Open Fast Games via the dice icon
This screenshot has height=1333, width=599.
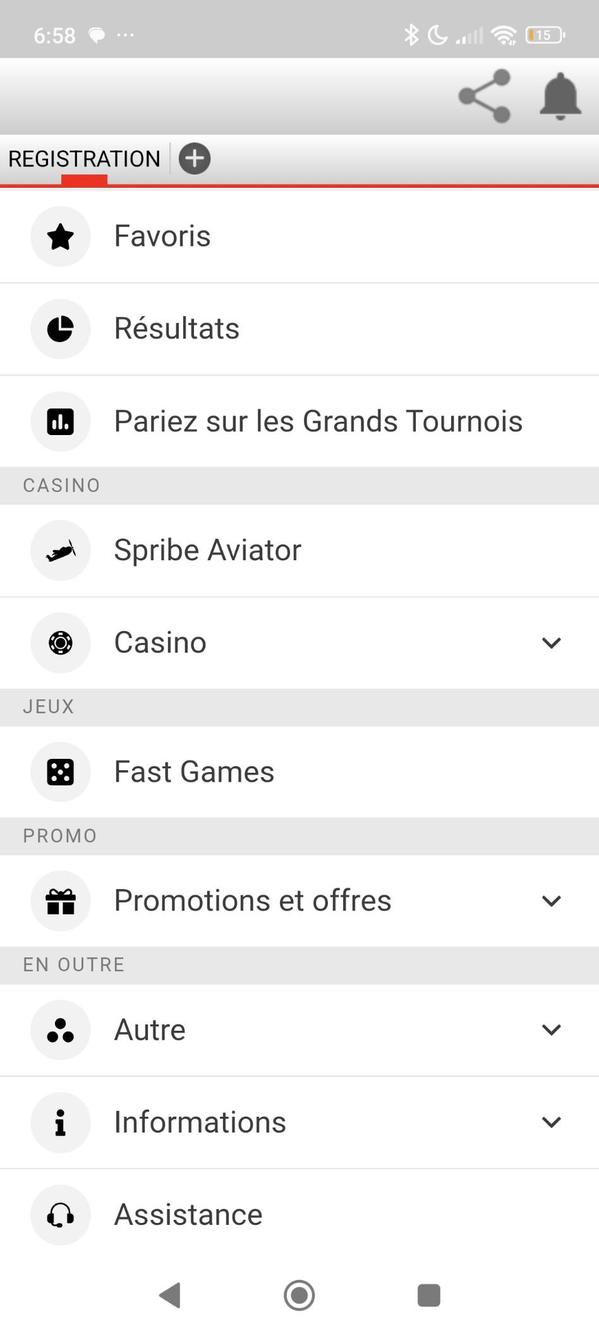coord(60,771)
